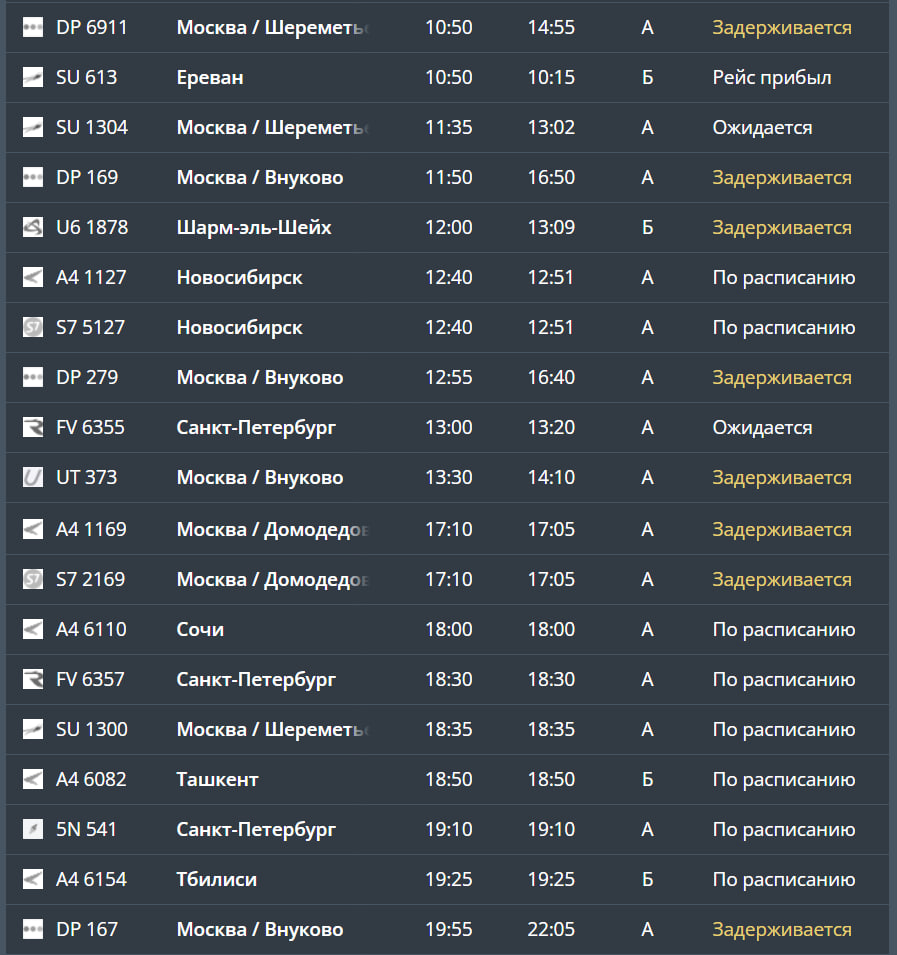Click the Сочи destination name
Image resolution: width=897 pixels, height=955 pixels.
pyautogui.click(x=200, y=629)
